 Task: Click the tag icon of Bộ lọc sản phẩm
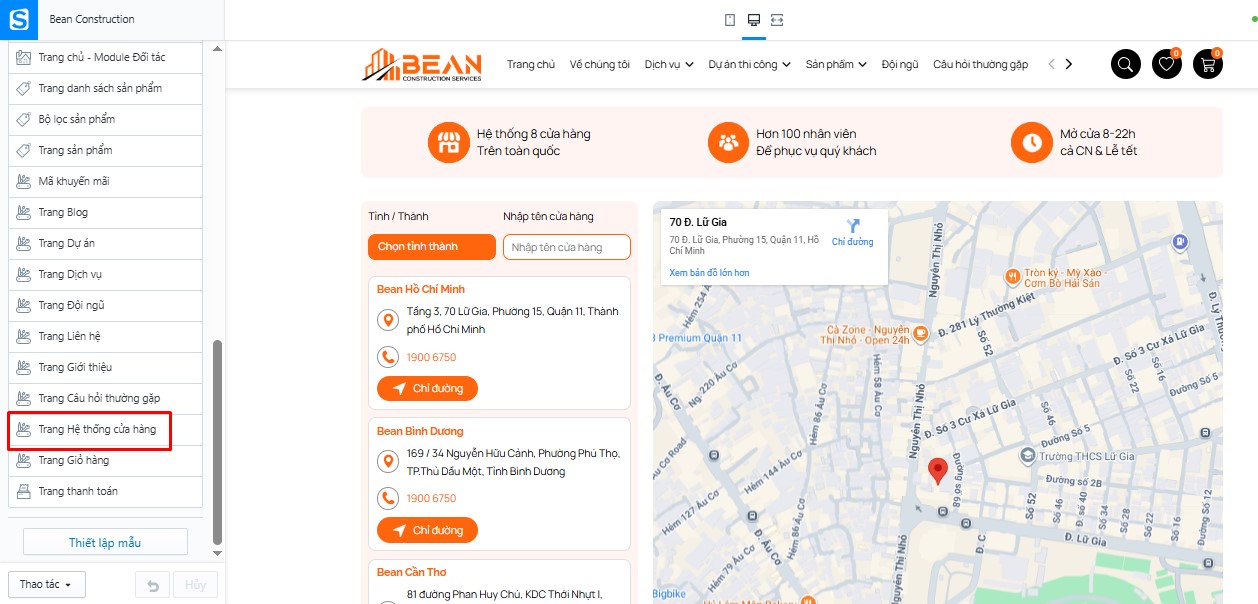24,119
